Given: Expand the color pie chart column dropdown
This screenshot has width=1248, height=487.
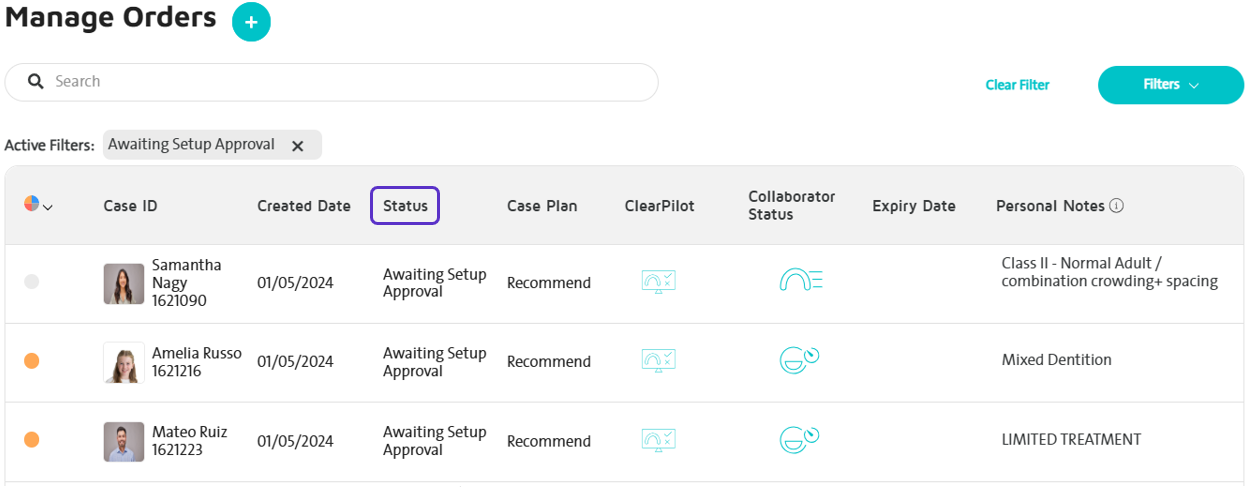Looking at the screenshot, I should 38,205.
